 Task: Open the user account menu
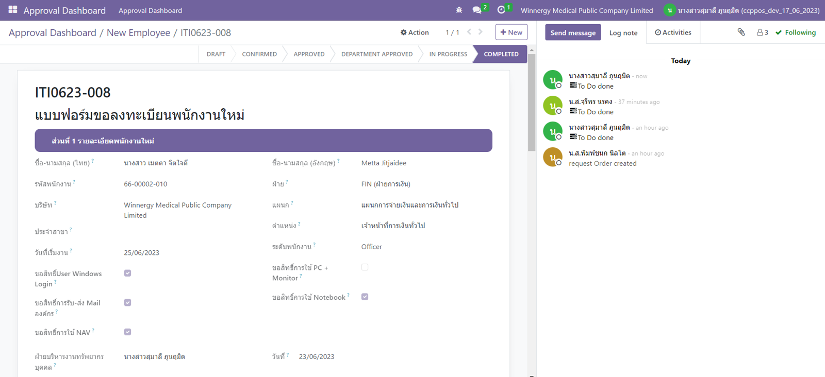(741, 10)
